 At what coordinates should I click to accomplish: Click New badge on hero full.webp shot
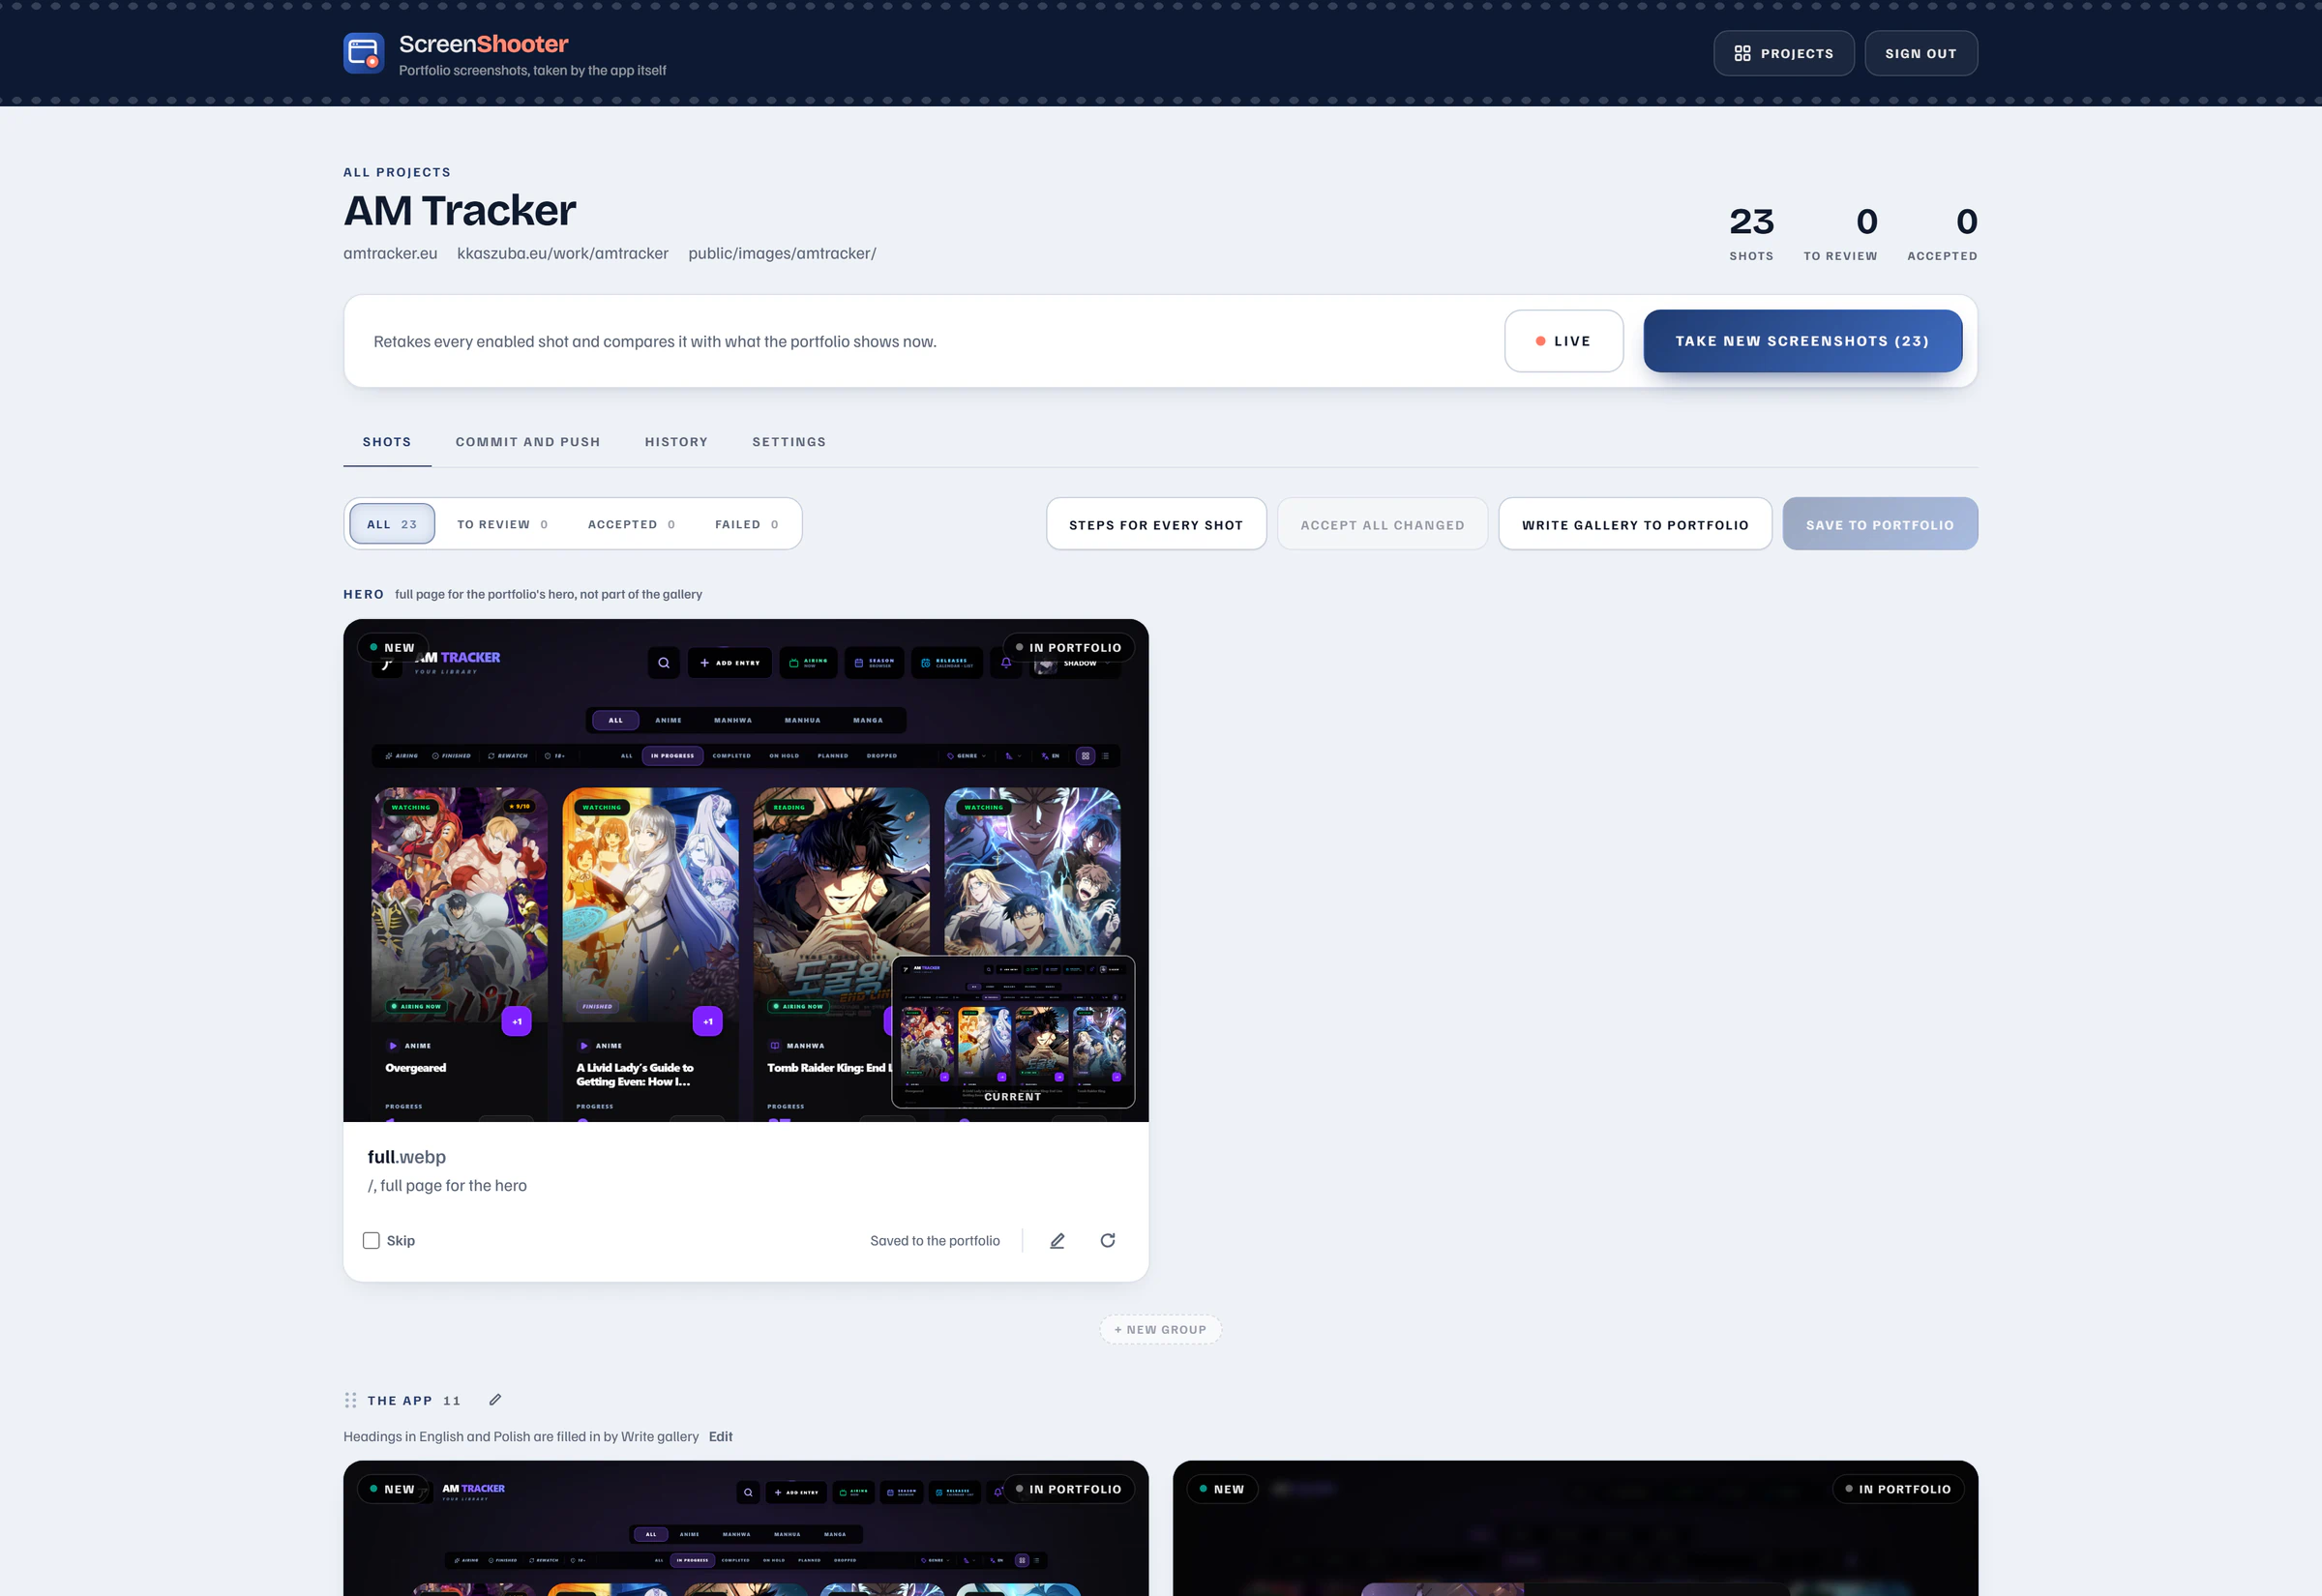click(392, 647)
